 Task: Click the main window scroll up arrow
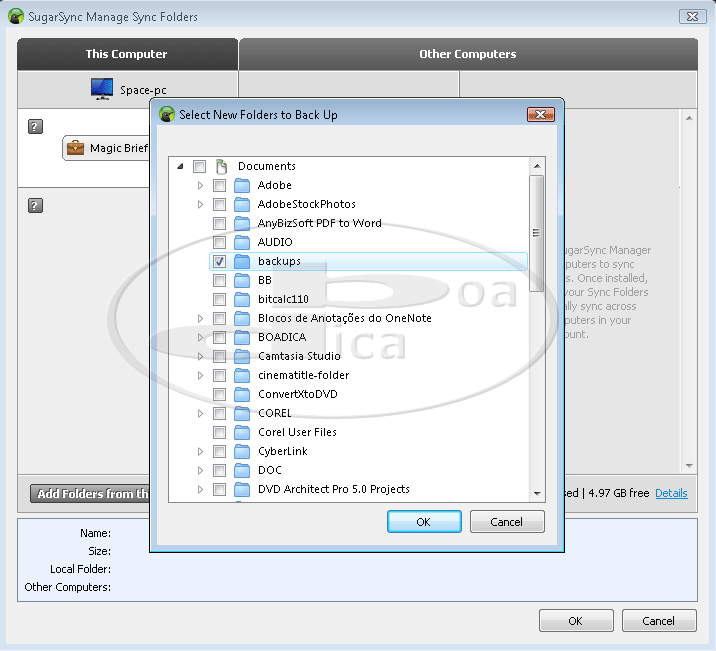(x=689, y=118)
